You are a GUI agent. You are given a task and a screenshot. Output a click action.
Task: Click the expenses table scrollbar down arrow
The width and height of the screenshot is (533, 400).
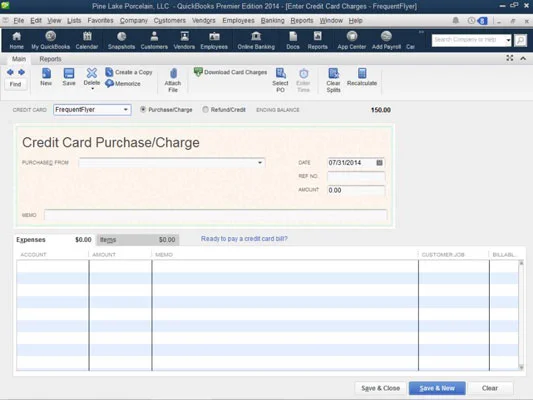coord(521,367)
